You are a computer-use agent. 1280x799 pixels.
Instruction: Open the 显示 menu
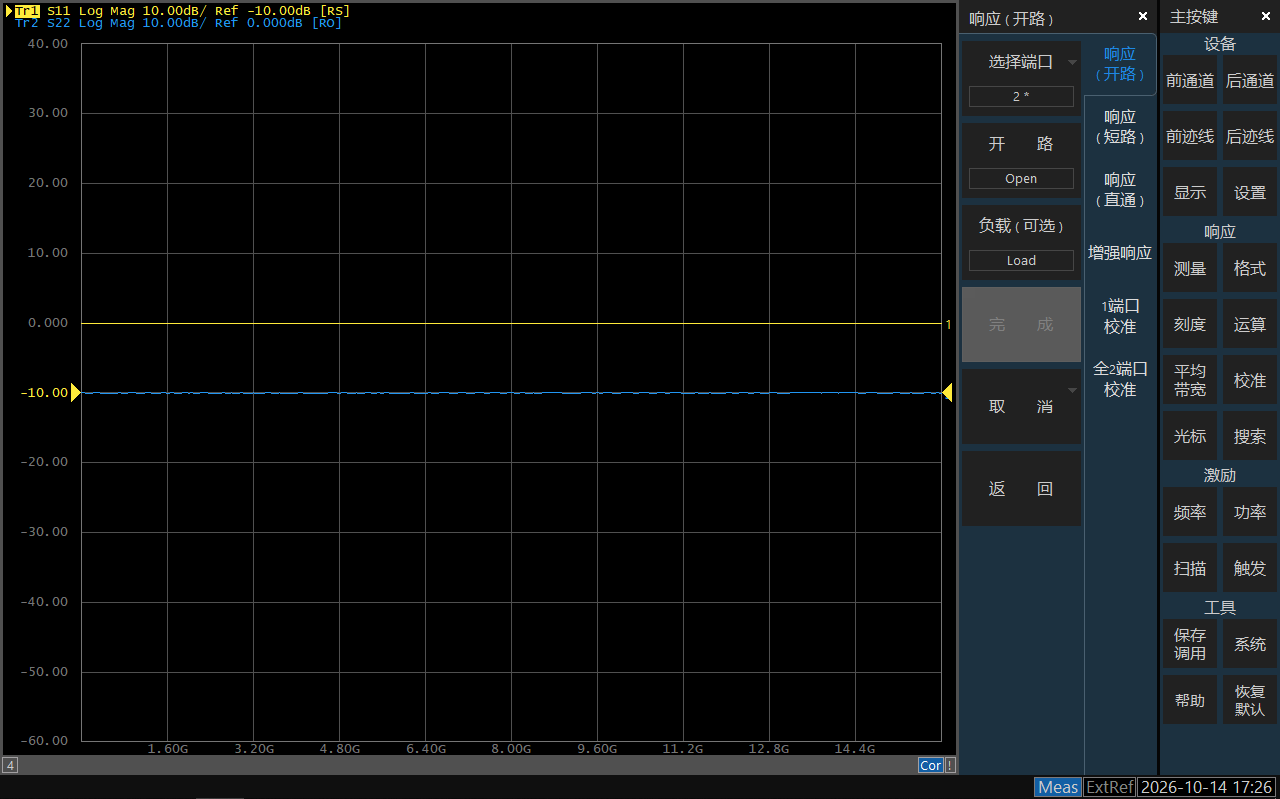[1190, 193]
